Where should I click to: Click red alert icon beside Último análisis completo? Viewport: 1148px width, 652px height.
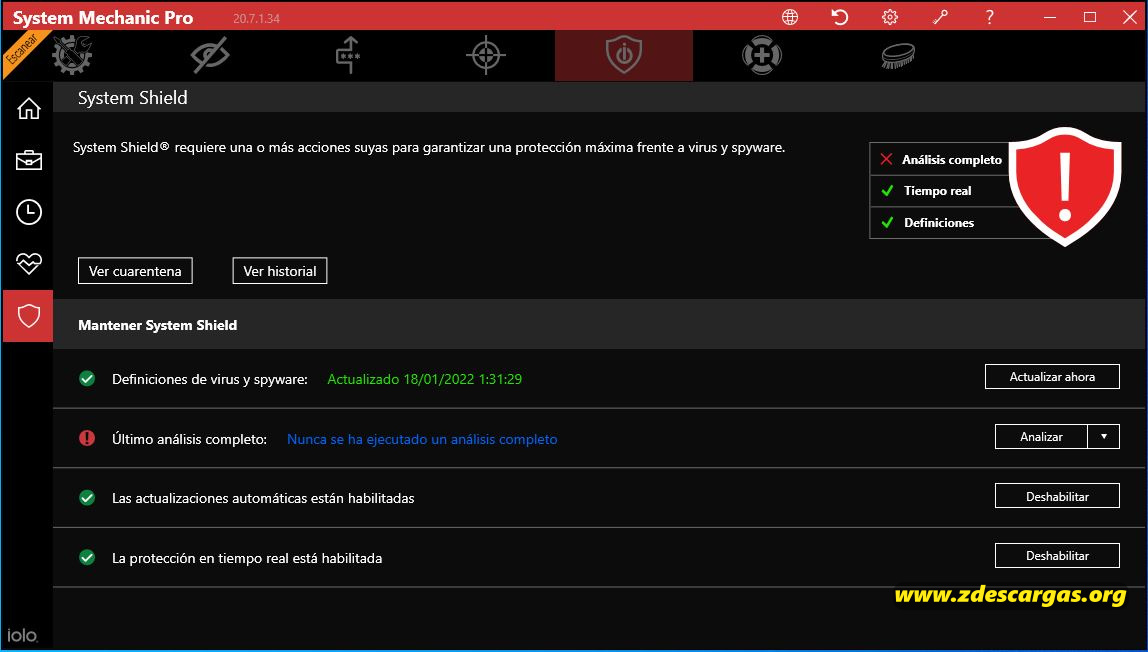coord(87,438)
